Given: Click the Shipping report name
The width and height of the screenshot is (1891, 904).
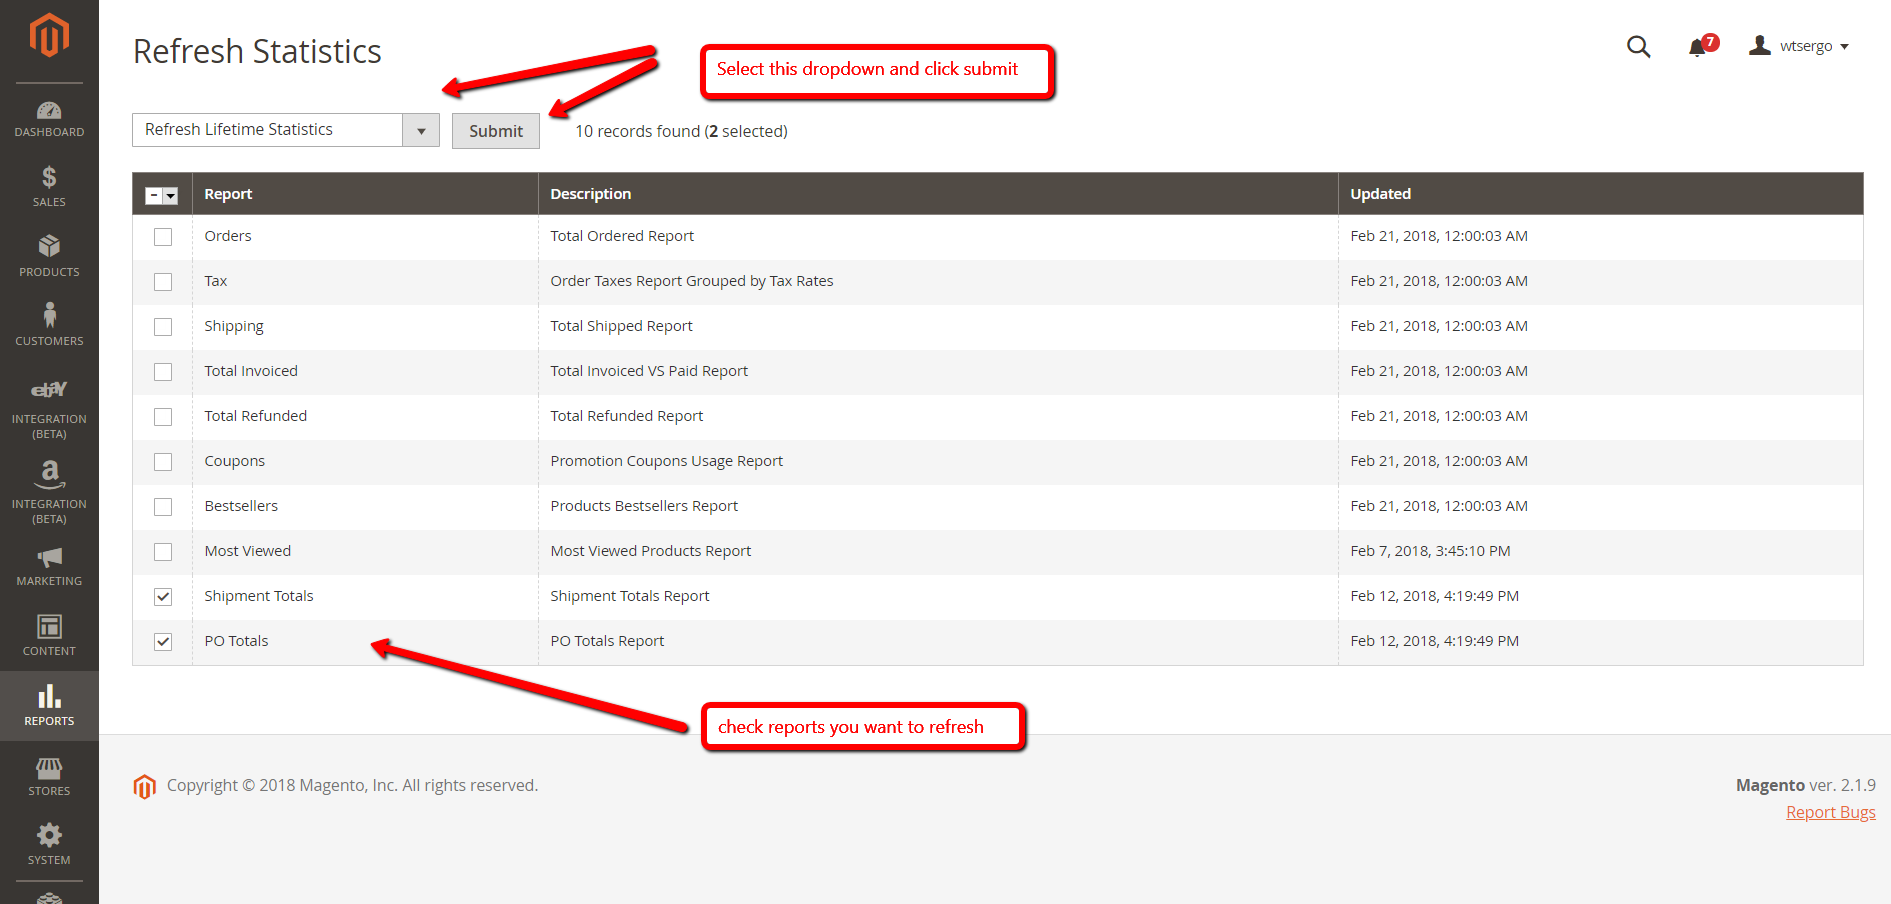Looking at the screenshot, I should click(234, 326).
